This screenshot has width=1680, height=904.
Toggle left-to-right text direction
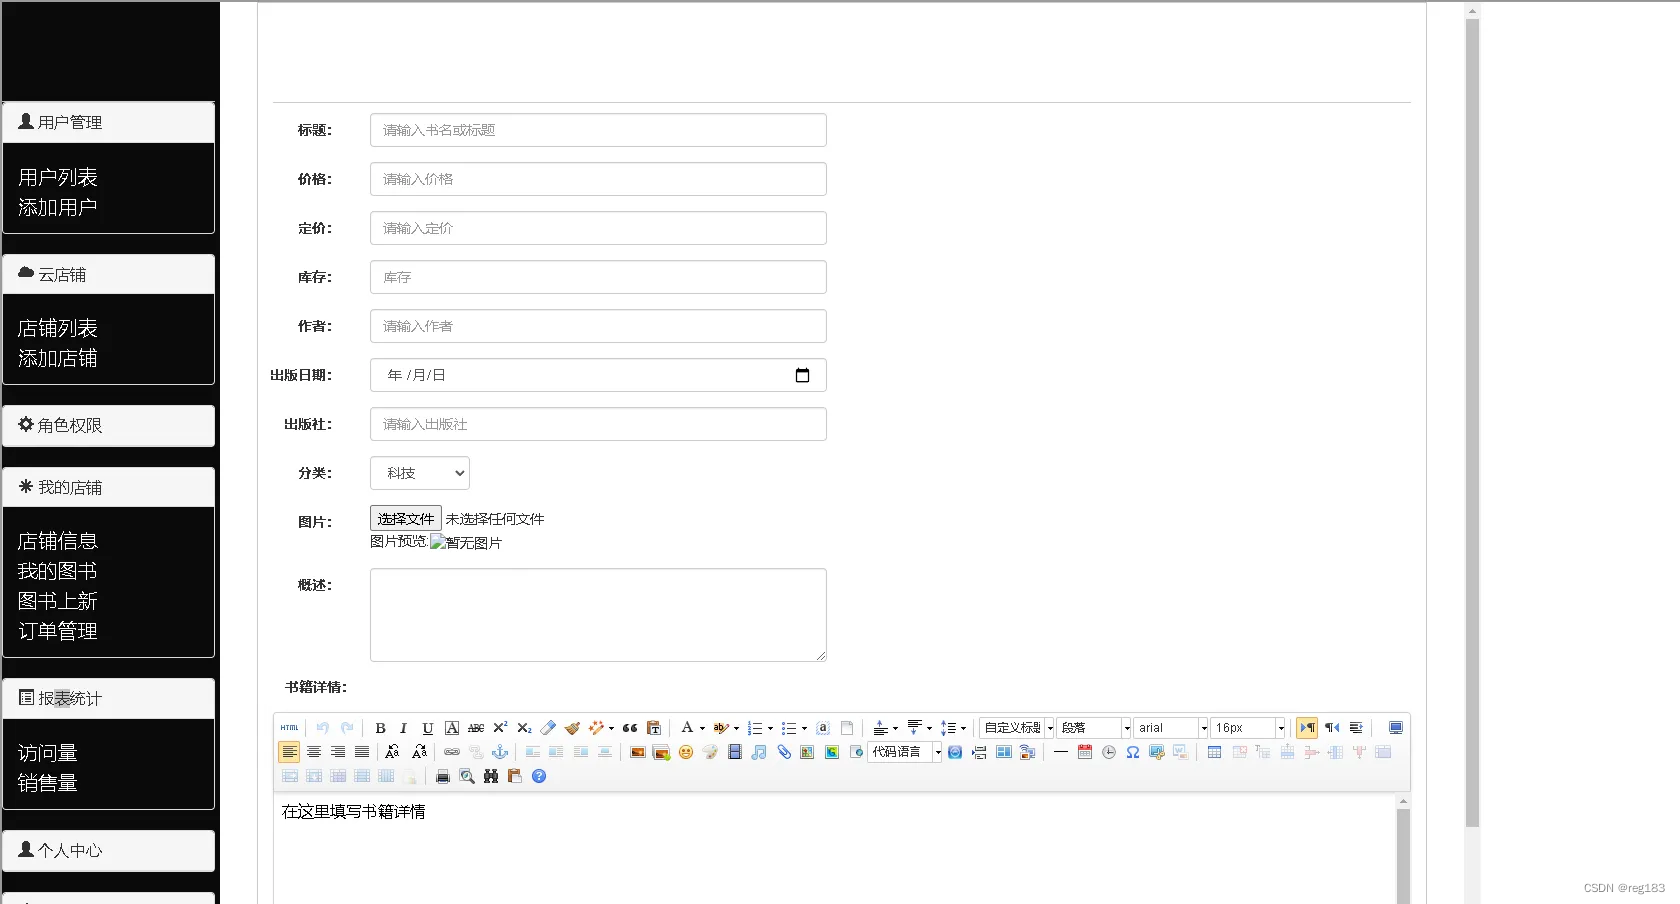[x=1307, y=728]
